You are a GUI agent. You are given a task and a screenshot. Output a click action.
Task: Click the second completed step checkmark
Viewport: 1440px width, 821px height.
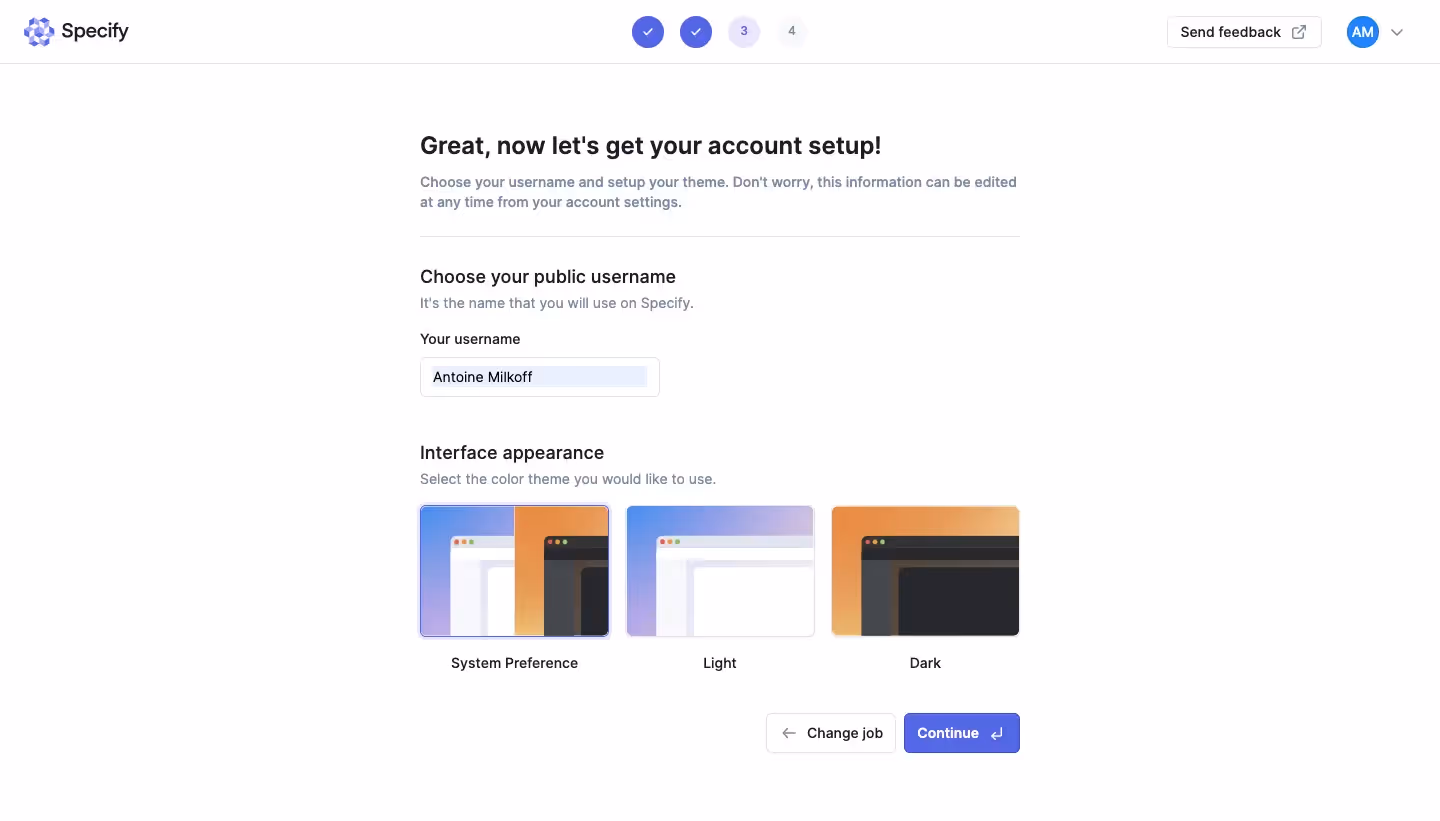click(696, 31)
